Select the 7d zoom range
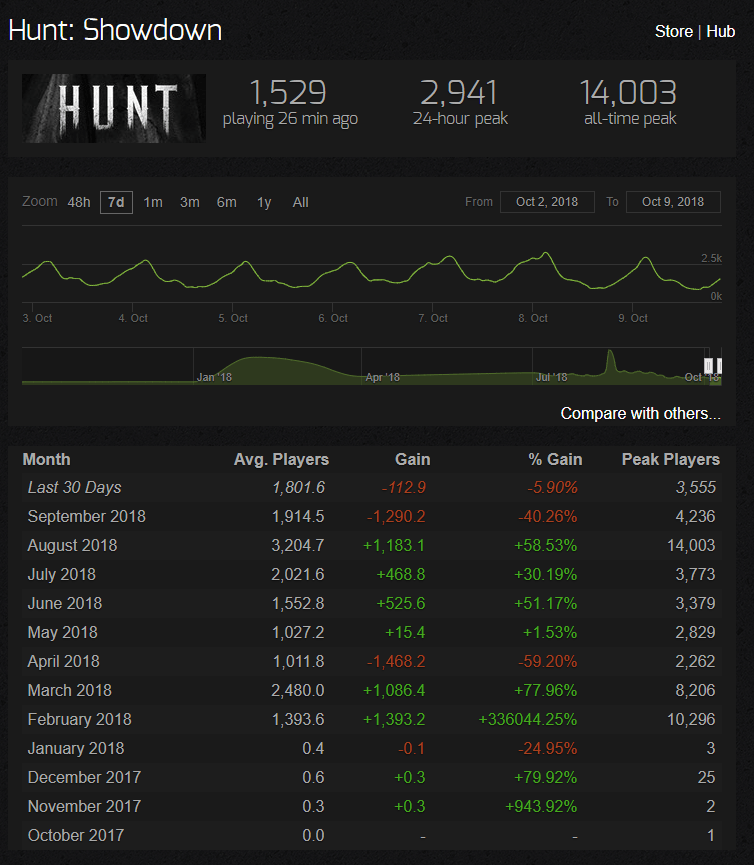Image resolution: width=754 pixels, height=865 pixels. click(x=116, y=202)
